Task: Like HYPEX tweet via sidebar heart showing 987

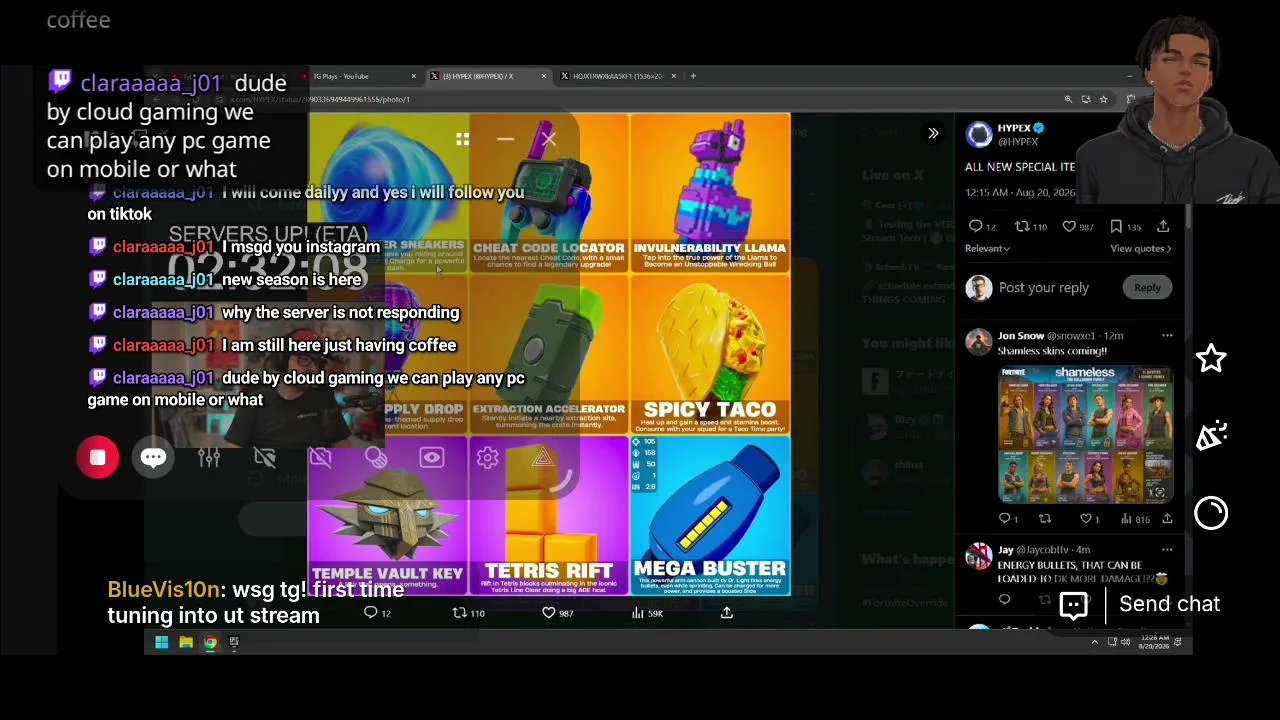Action: [x=1078, y=227]
